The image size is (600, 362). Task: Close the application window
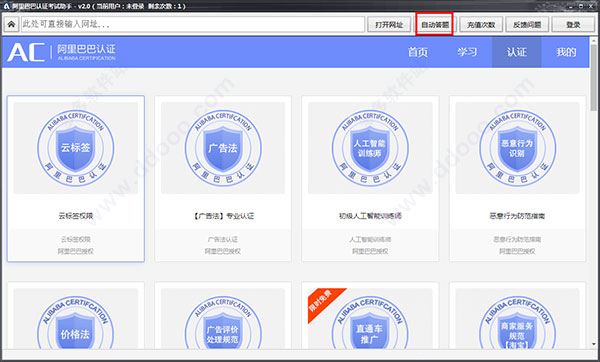click(591, 6)
